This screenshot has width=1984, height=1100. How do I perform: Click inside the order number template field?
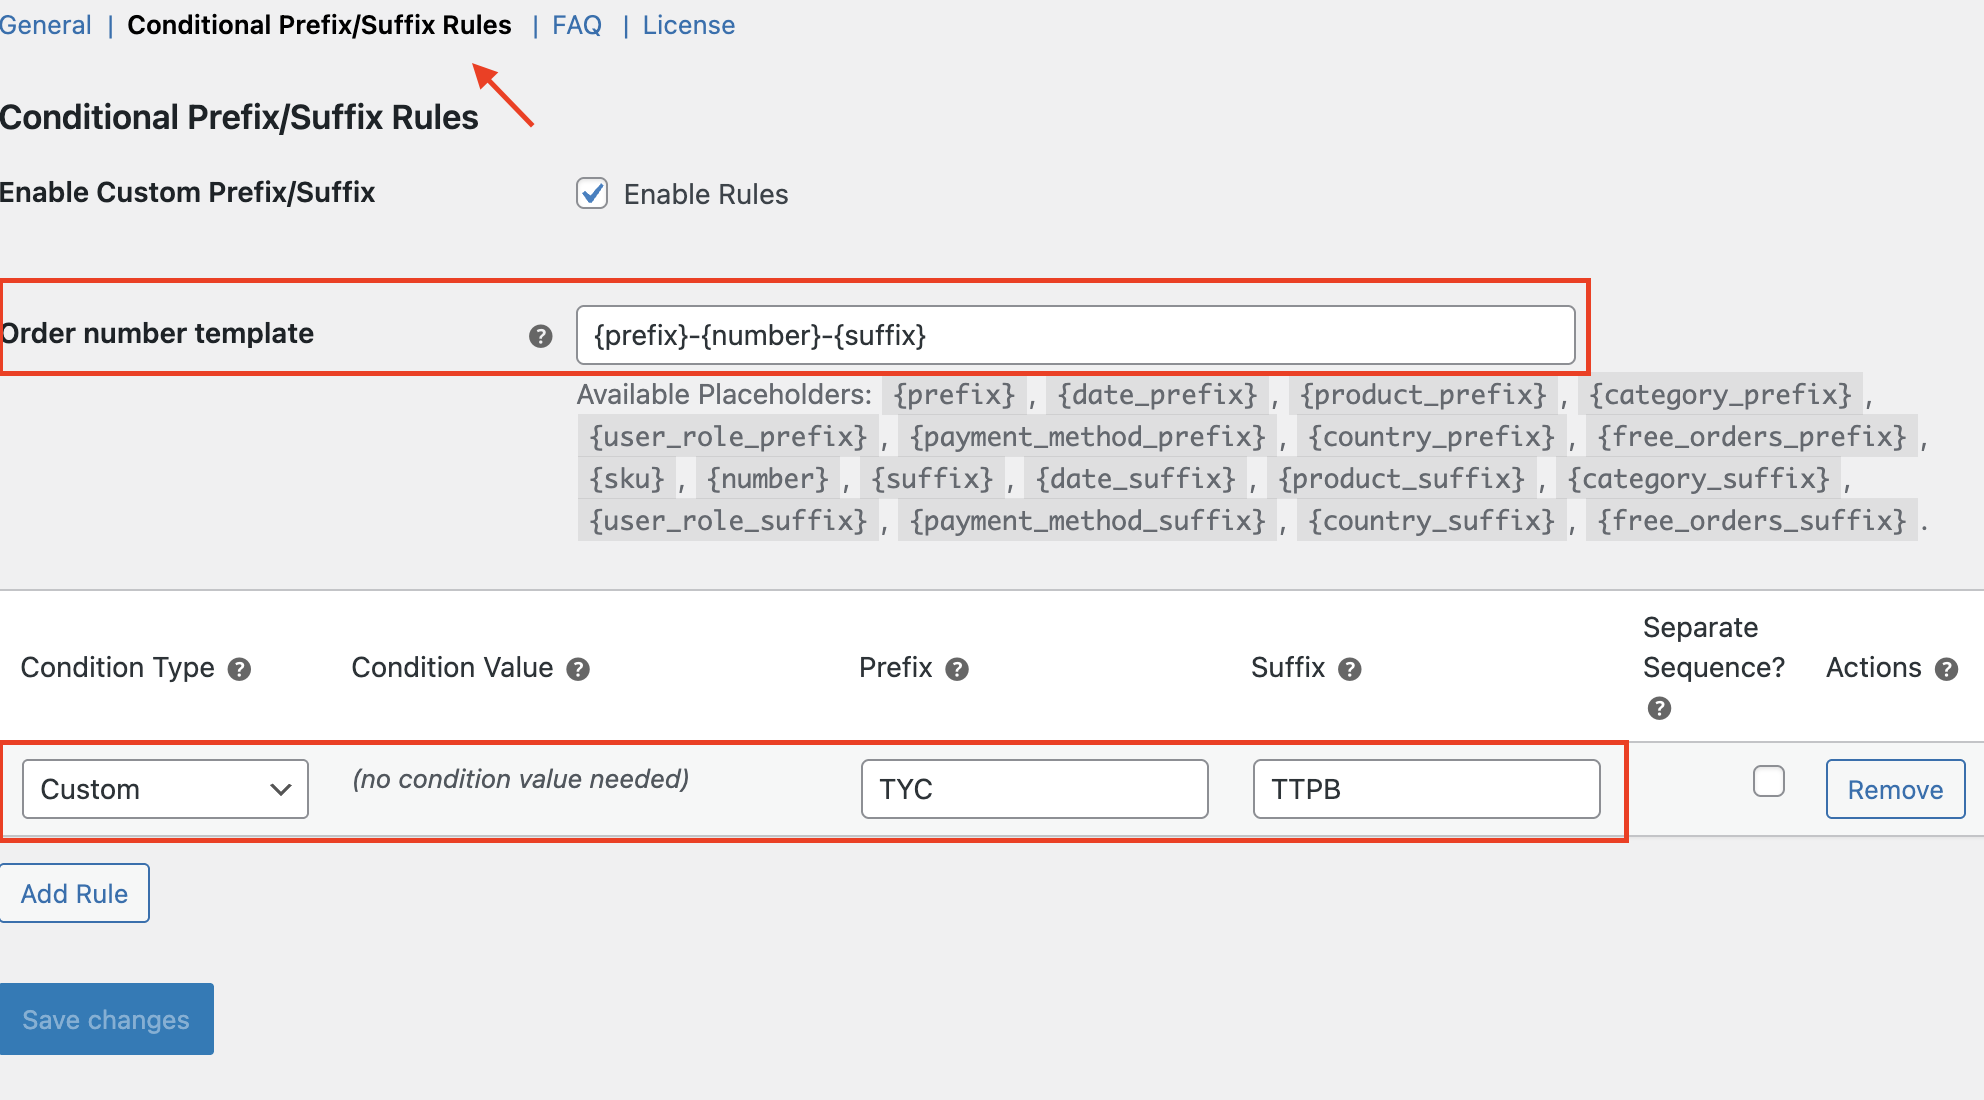(1076, 336)
